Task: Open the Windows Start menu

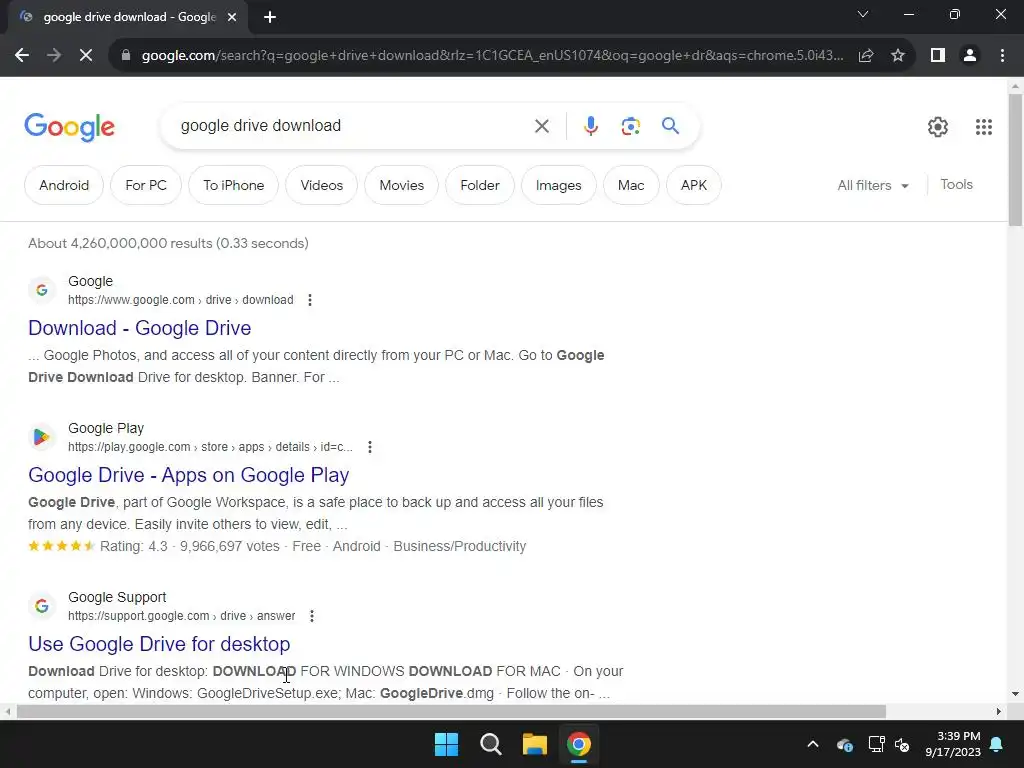Action: pyautogui.click(x=447, y=744)
